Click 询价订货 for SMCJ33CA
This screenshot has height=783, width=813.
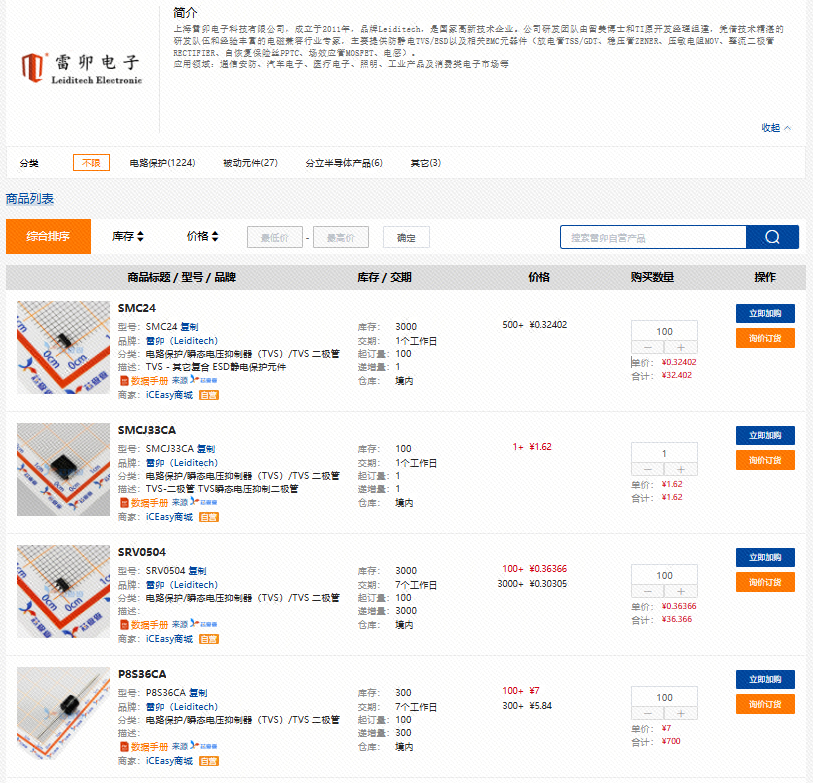tap(765, 460)
